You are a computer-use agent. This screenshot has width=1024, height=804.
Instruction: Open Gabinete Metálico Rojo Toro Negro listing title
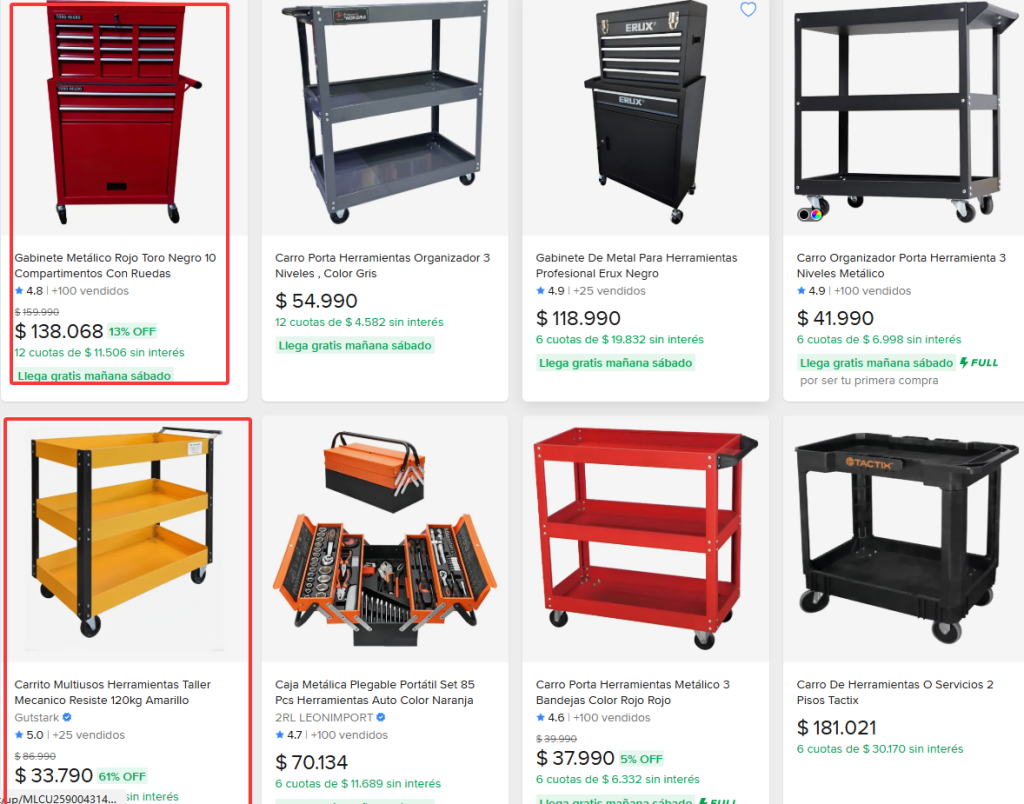pyautogui.click(x=115, y=266)
